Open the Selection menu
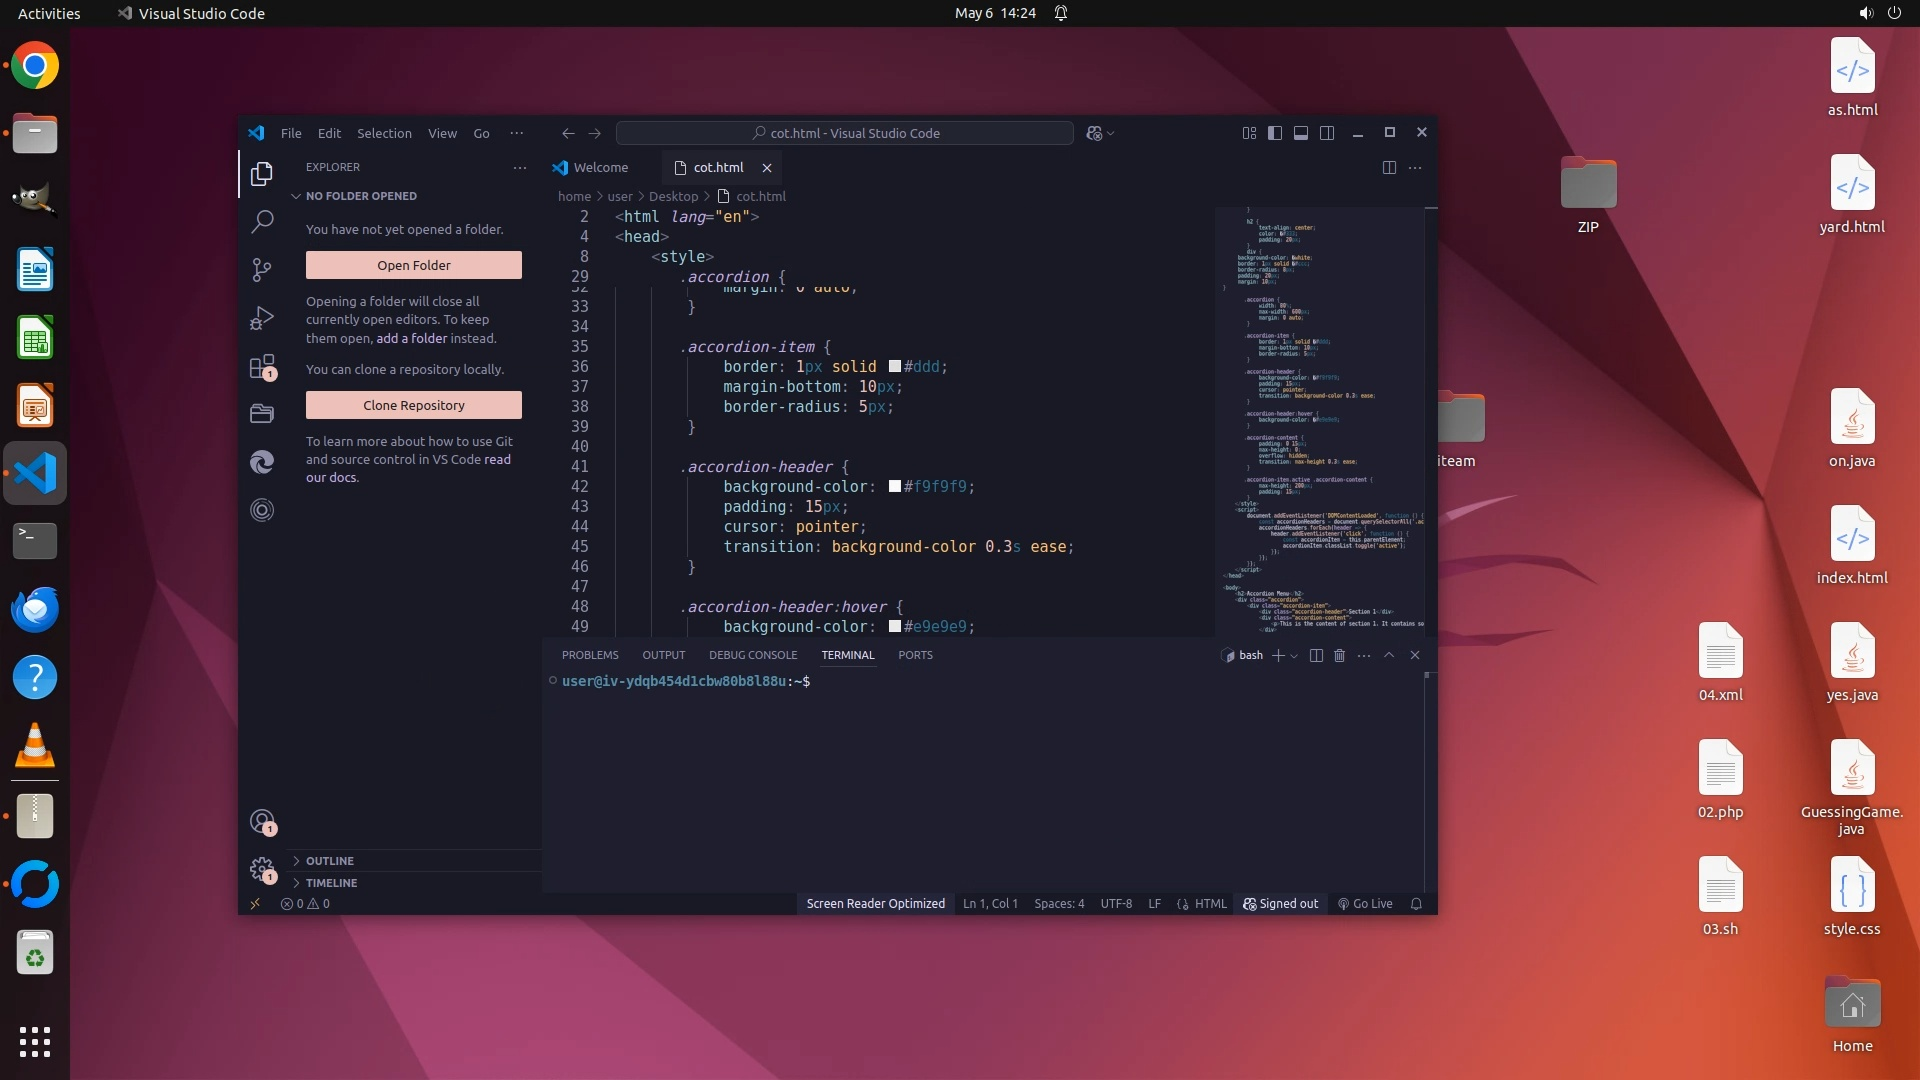This screenshot has width=1920, height=1080. pyautogui.click(x=384, y=133)
